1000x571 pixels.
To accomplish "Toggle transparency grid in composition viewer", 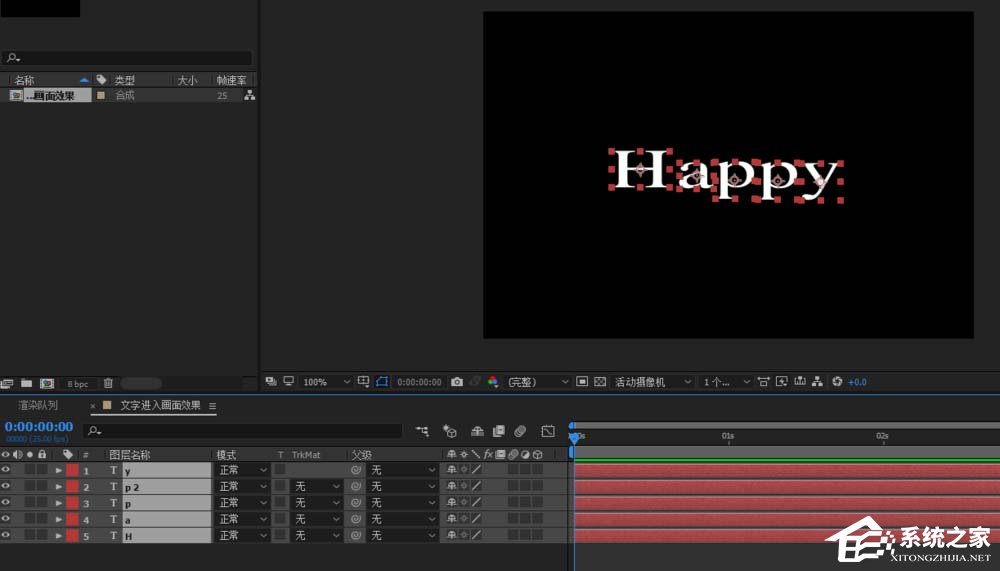I will pos(600,382).
